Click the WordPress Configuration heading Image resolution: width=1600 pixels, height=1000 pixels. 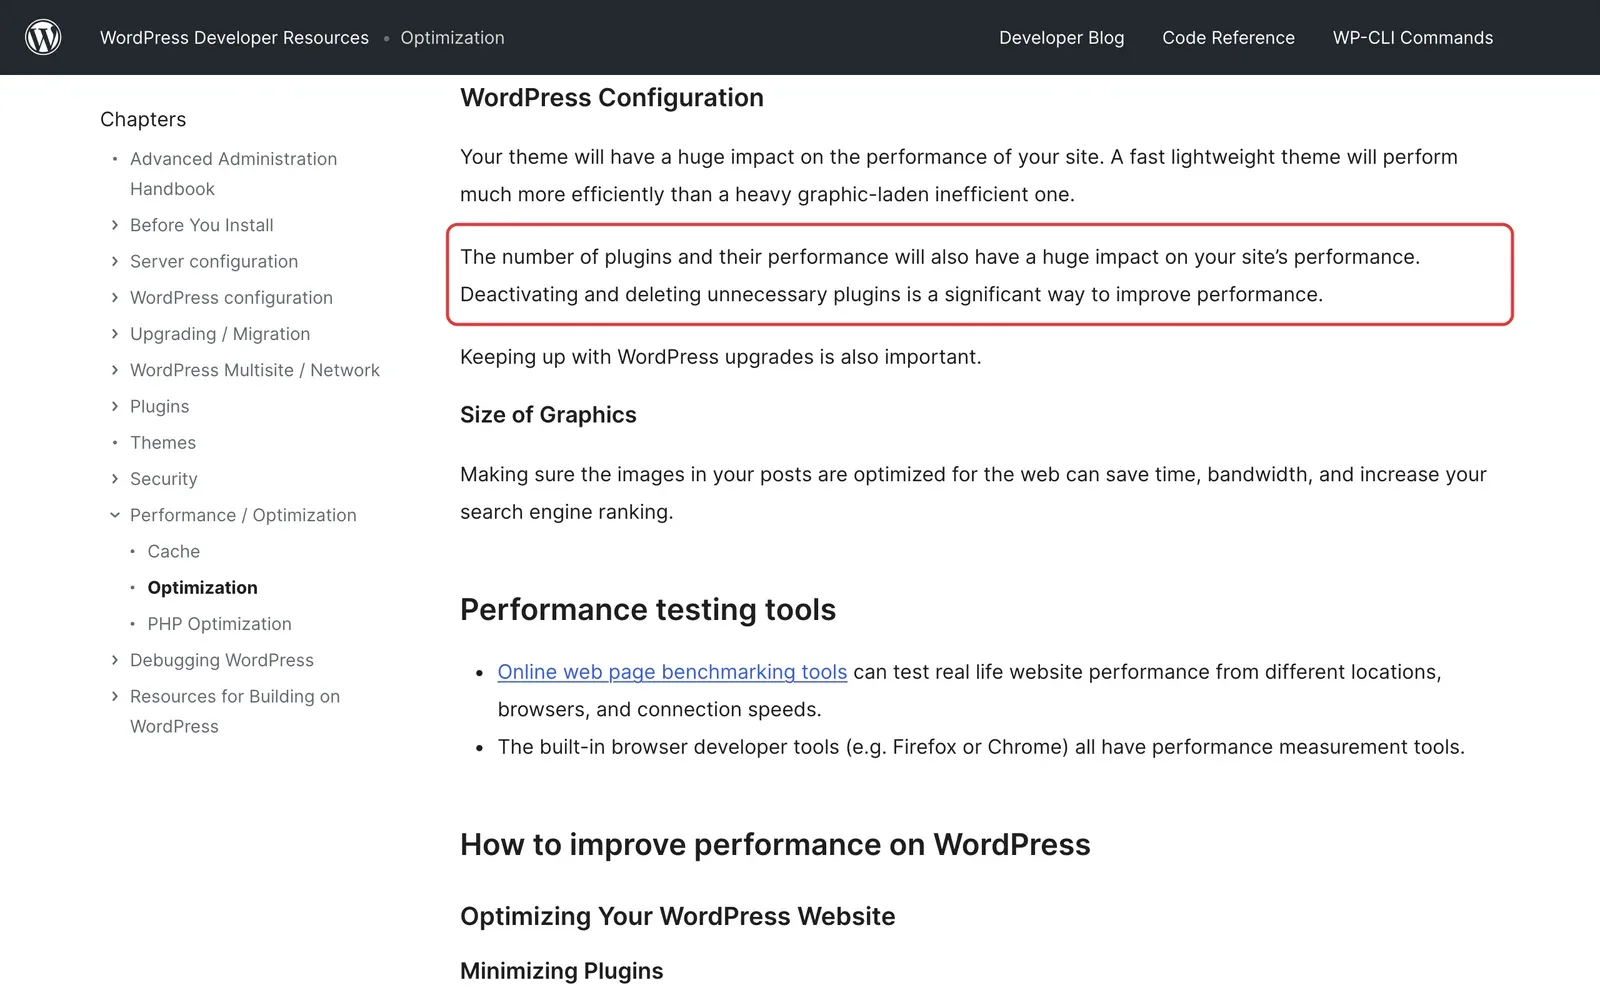click(612, 97)
